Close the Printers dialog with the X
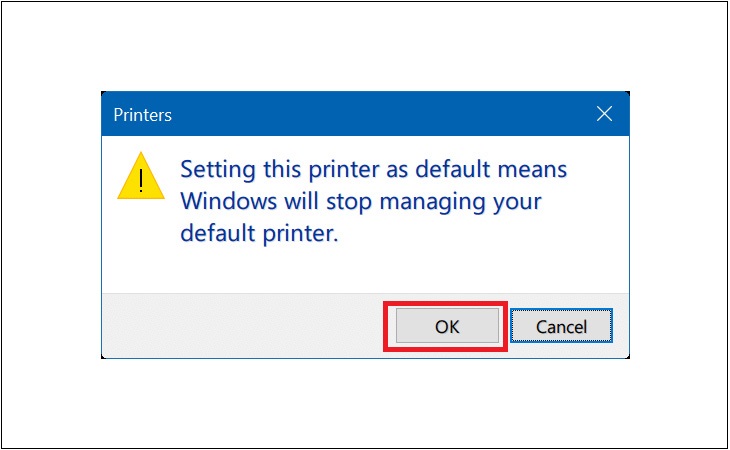730x450 pixels. (x=604, y=114)
